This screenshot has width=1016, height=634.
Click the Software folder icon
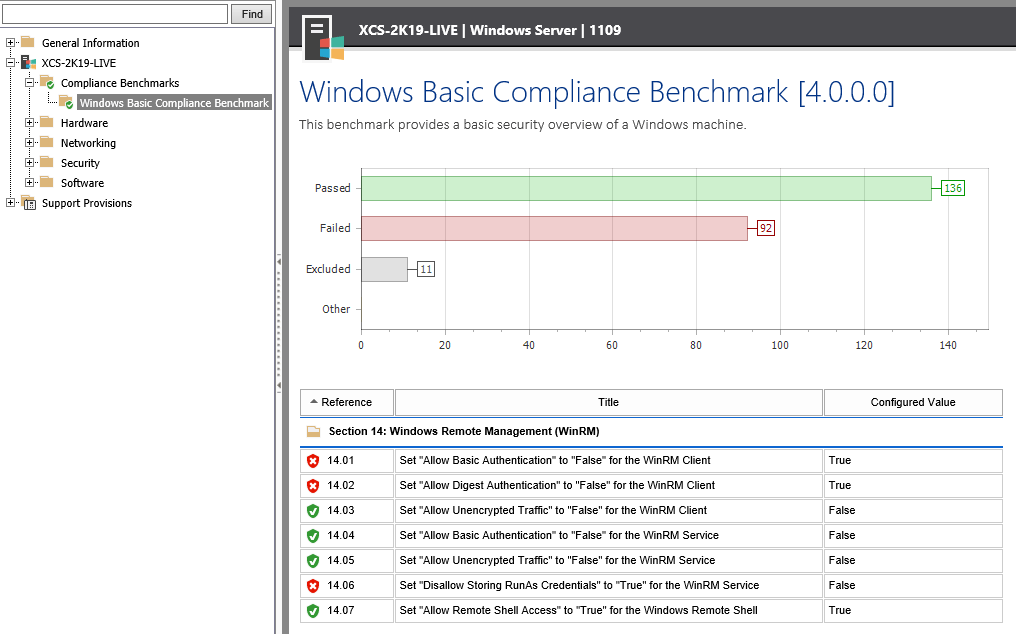point(47,182)
